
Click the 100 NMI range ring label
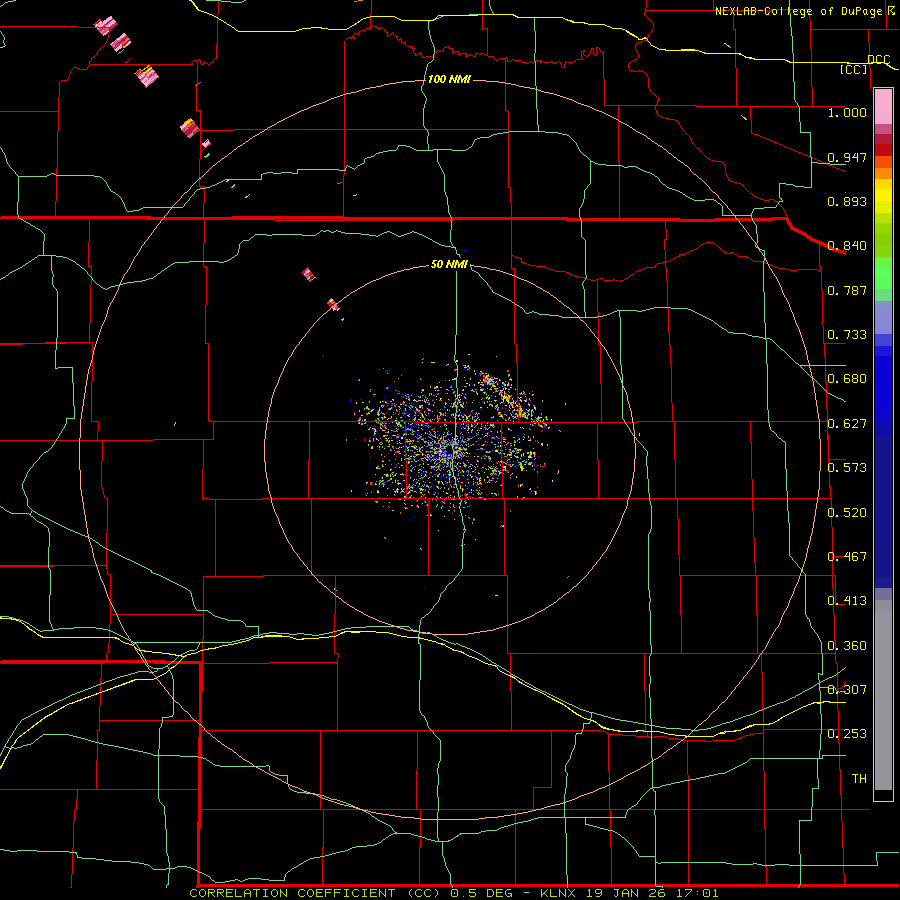[x=449, y=79]
